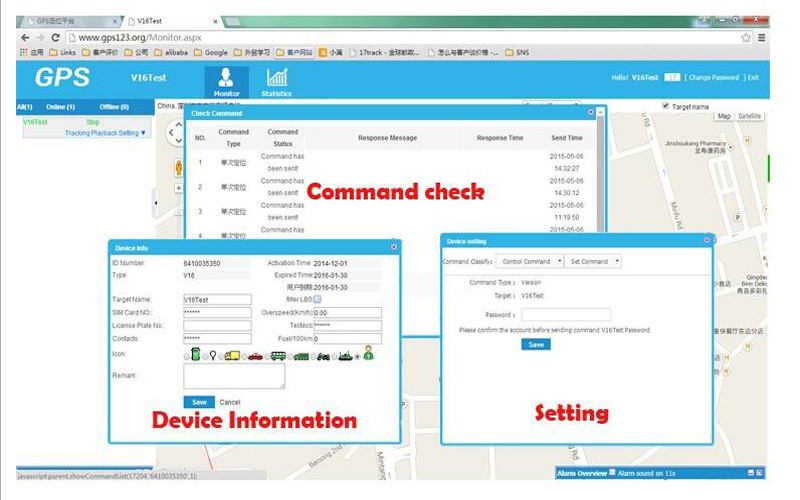Viewport: 800px width, 500px height.
Task: Choose the boat device icon
Action: click(x=345, y=354)
